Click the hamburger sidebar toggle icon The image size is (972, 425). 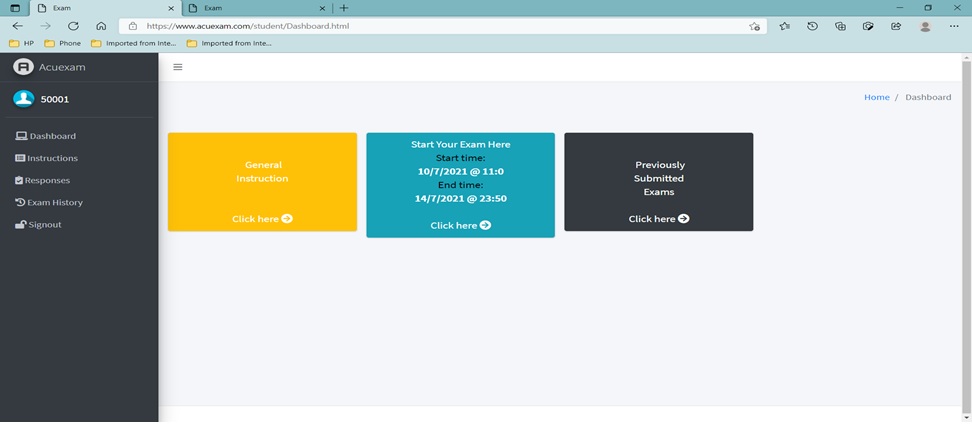(x=178, y=67)
